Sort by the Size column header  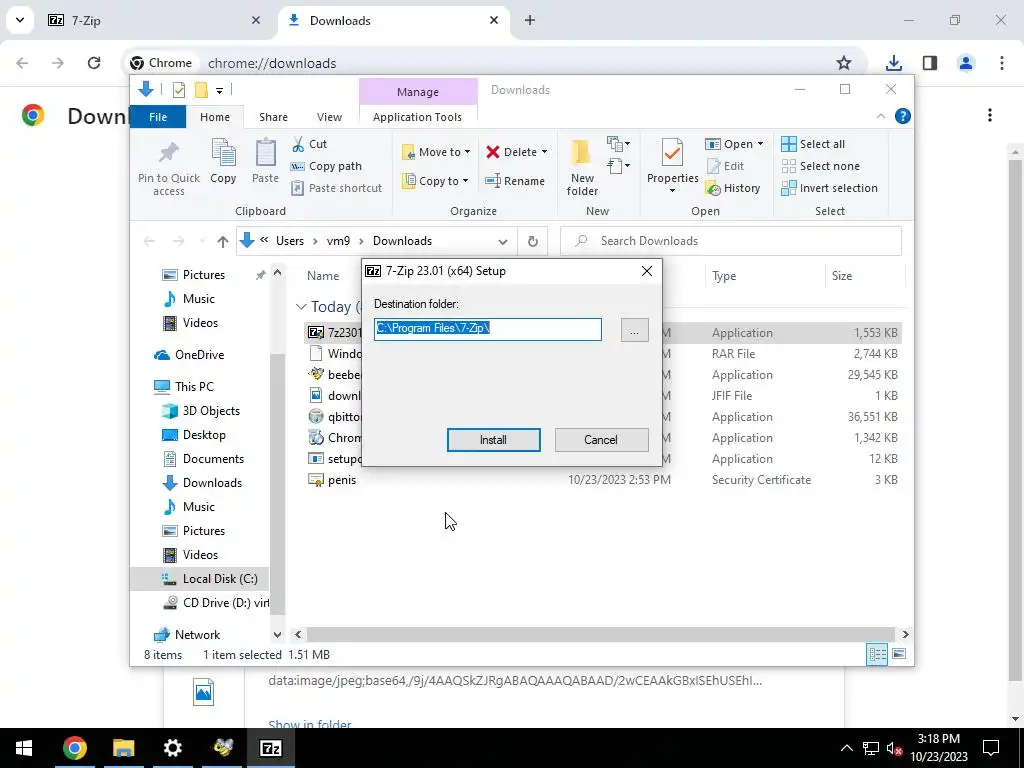pos(842,276)
